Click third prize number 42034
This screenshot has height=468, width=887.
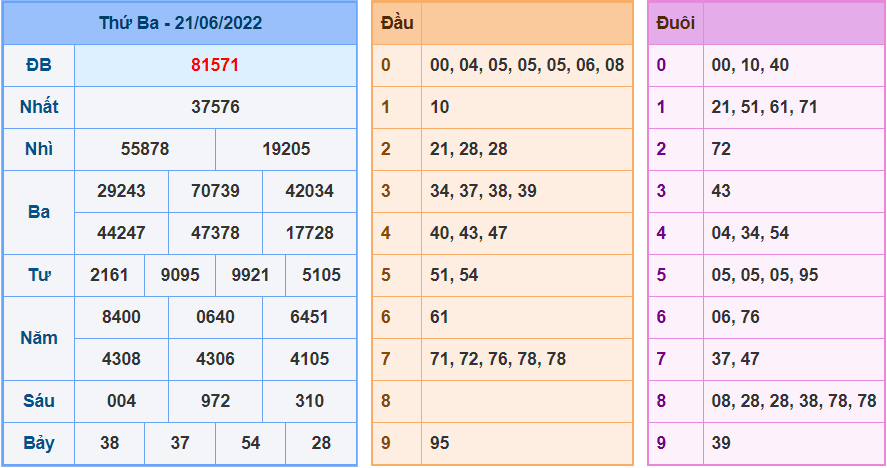coord(309,191)
